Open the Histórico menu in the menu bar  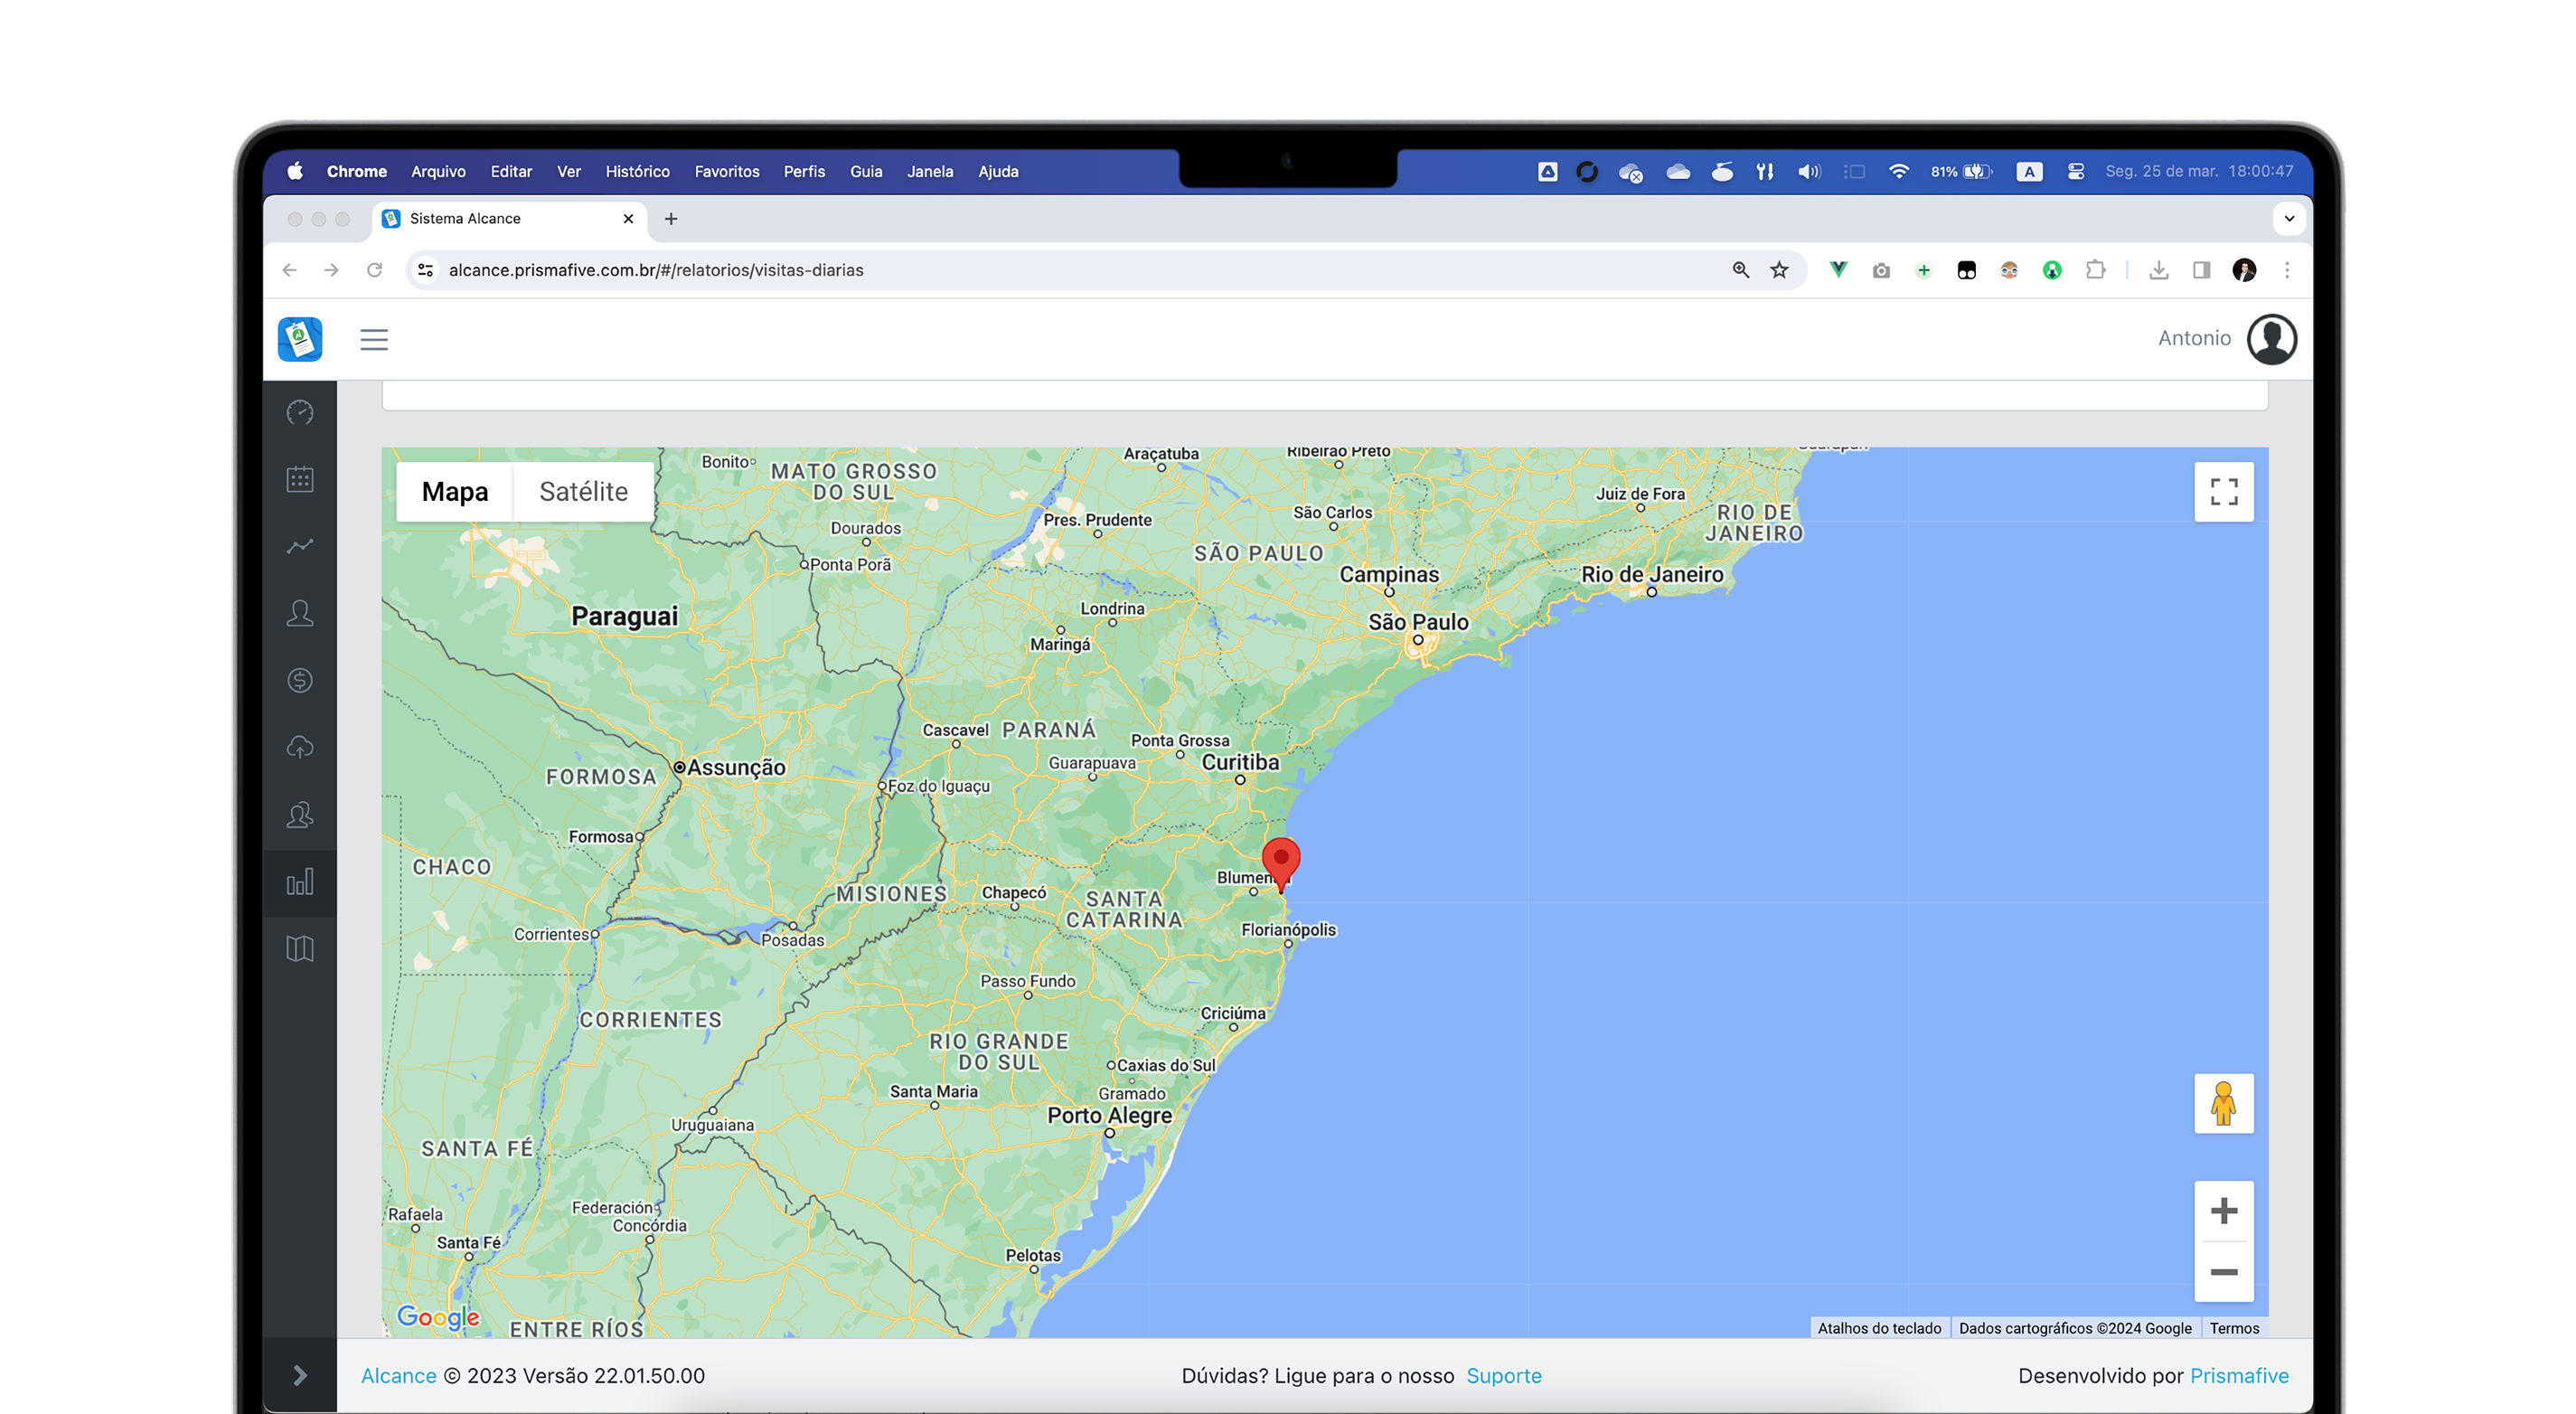pos(637,172)
